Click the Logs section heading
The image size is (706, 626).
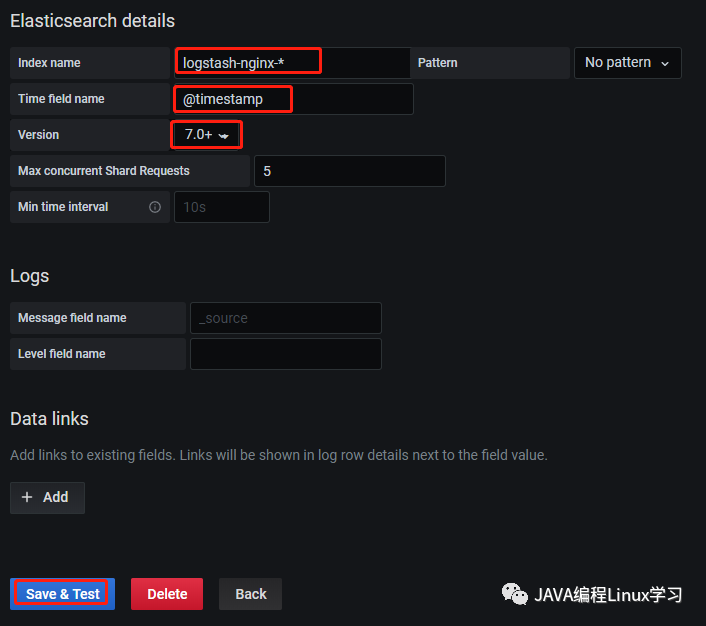point(29,276)
